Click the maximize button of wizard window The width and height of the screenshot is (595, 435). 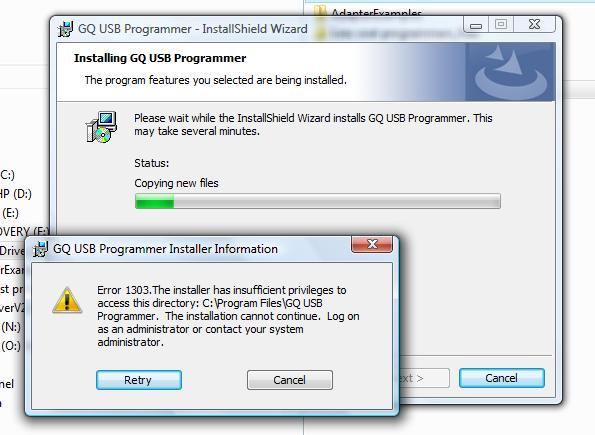pyautogui.click(x=501, y=25)
